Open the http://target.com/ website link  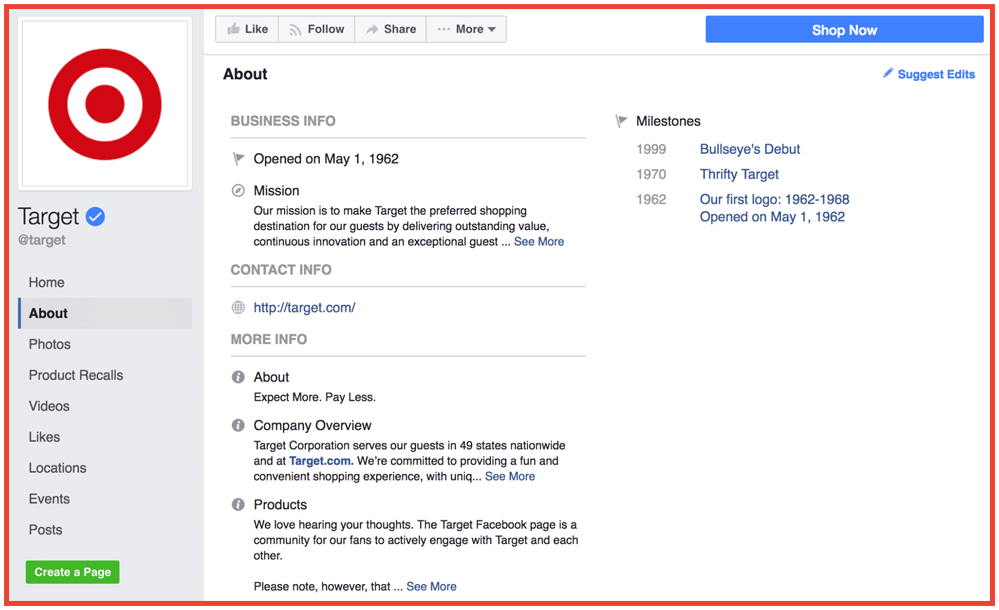point(305,307)
